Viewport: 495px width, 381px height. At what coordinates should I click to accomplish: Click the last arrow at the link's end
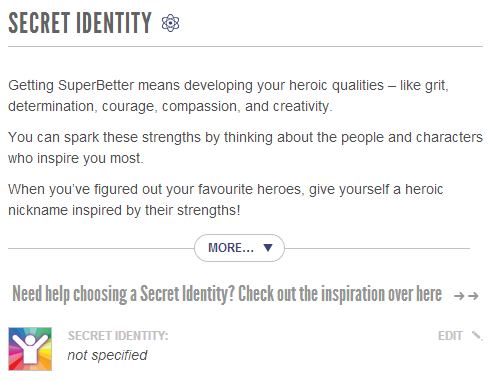473,296
